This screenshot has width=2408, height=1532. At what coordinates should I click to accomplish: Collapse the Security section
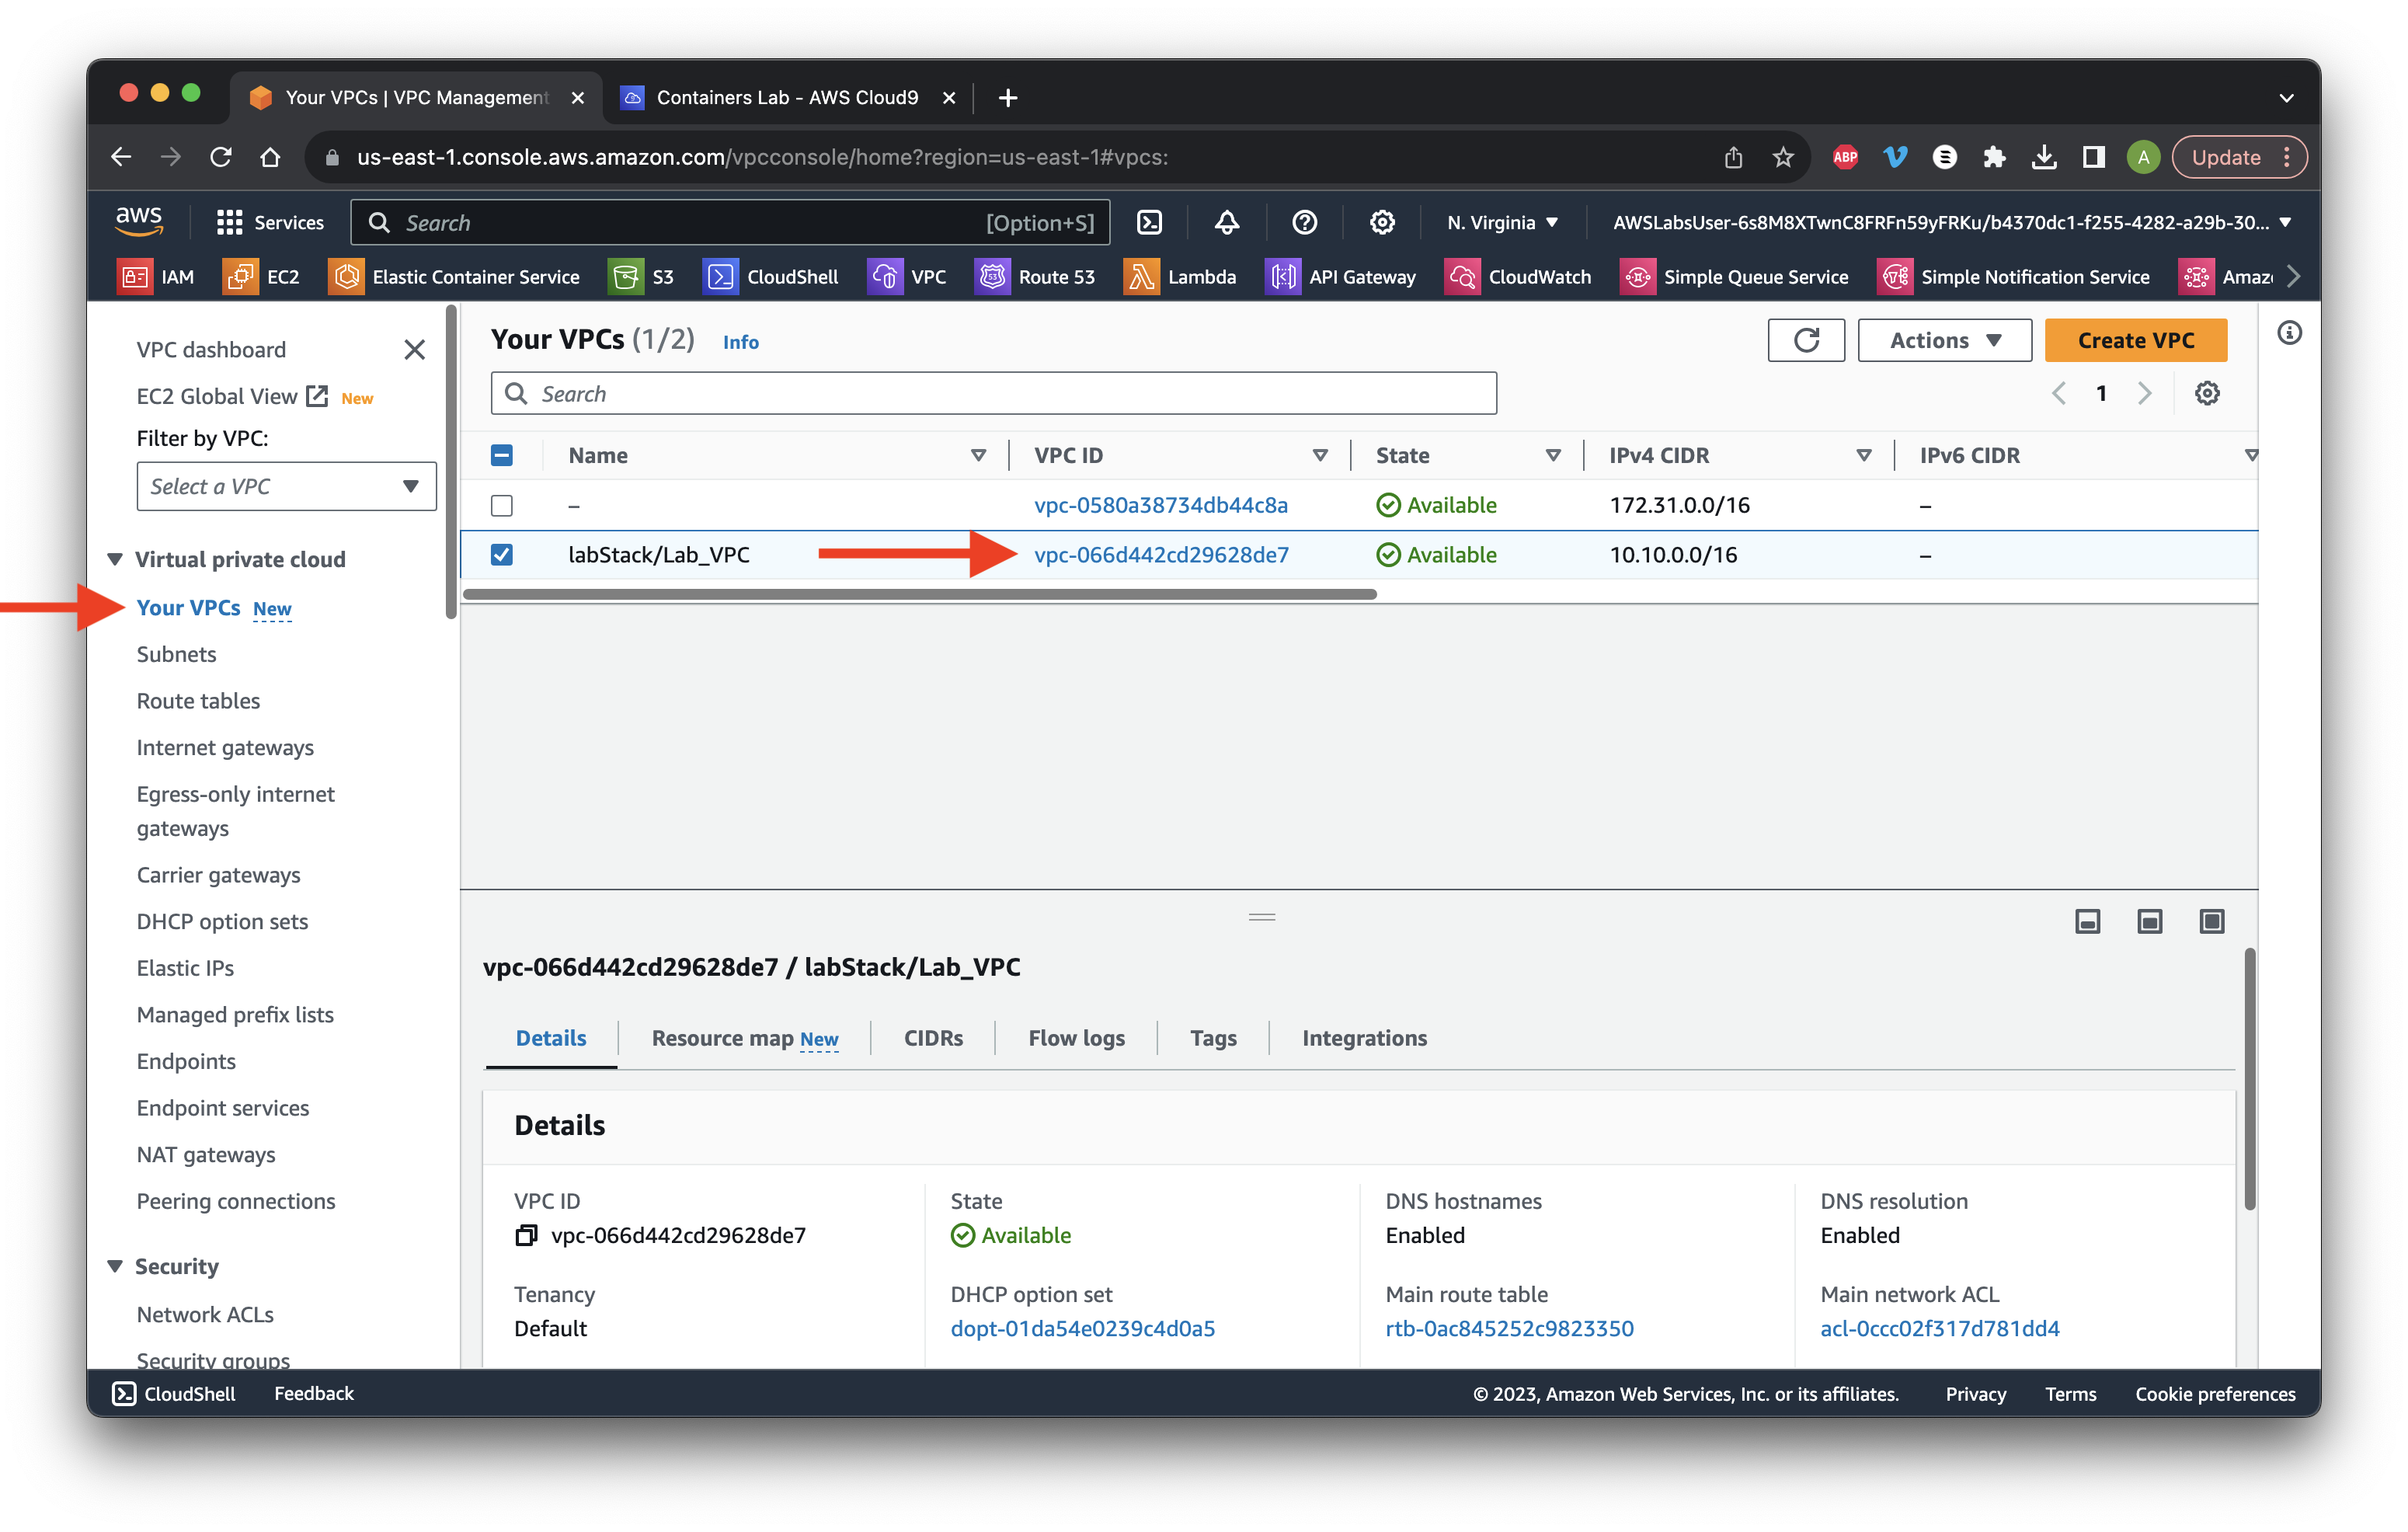click(x=116, y=1266)
